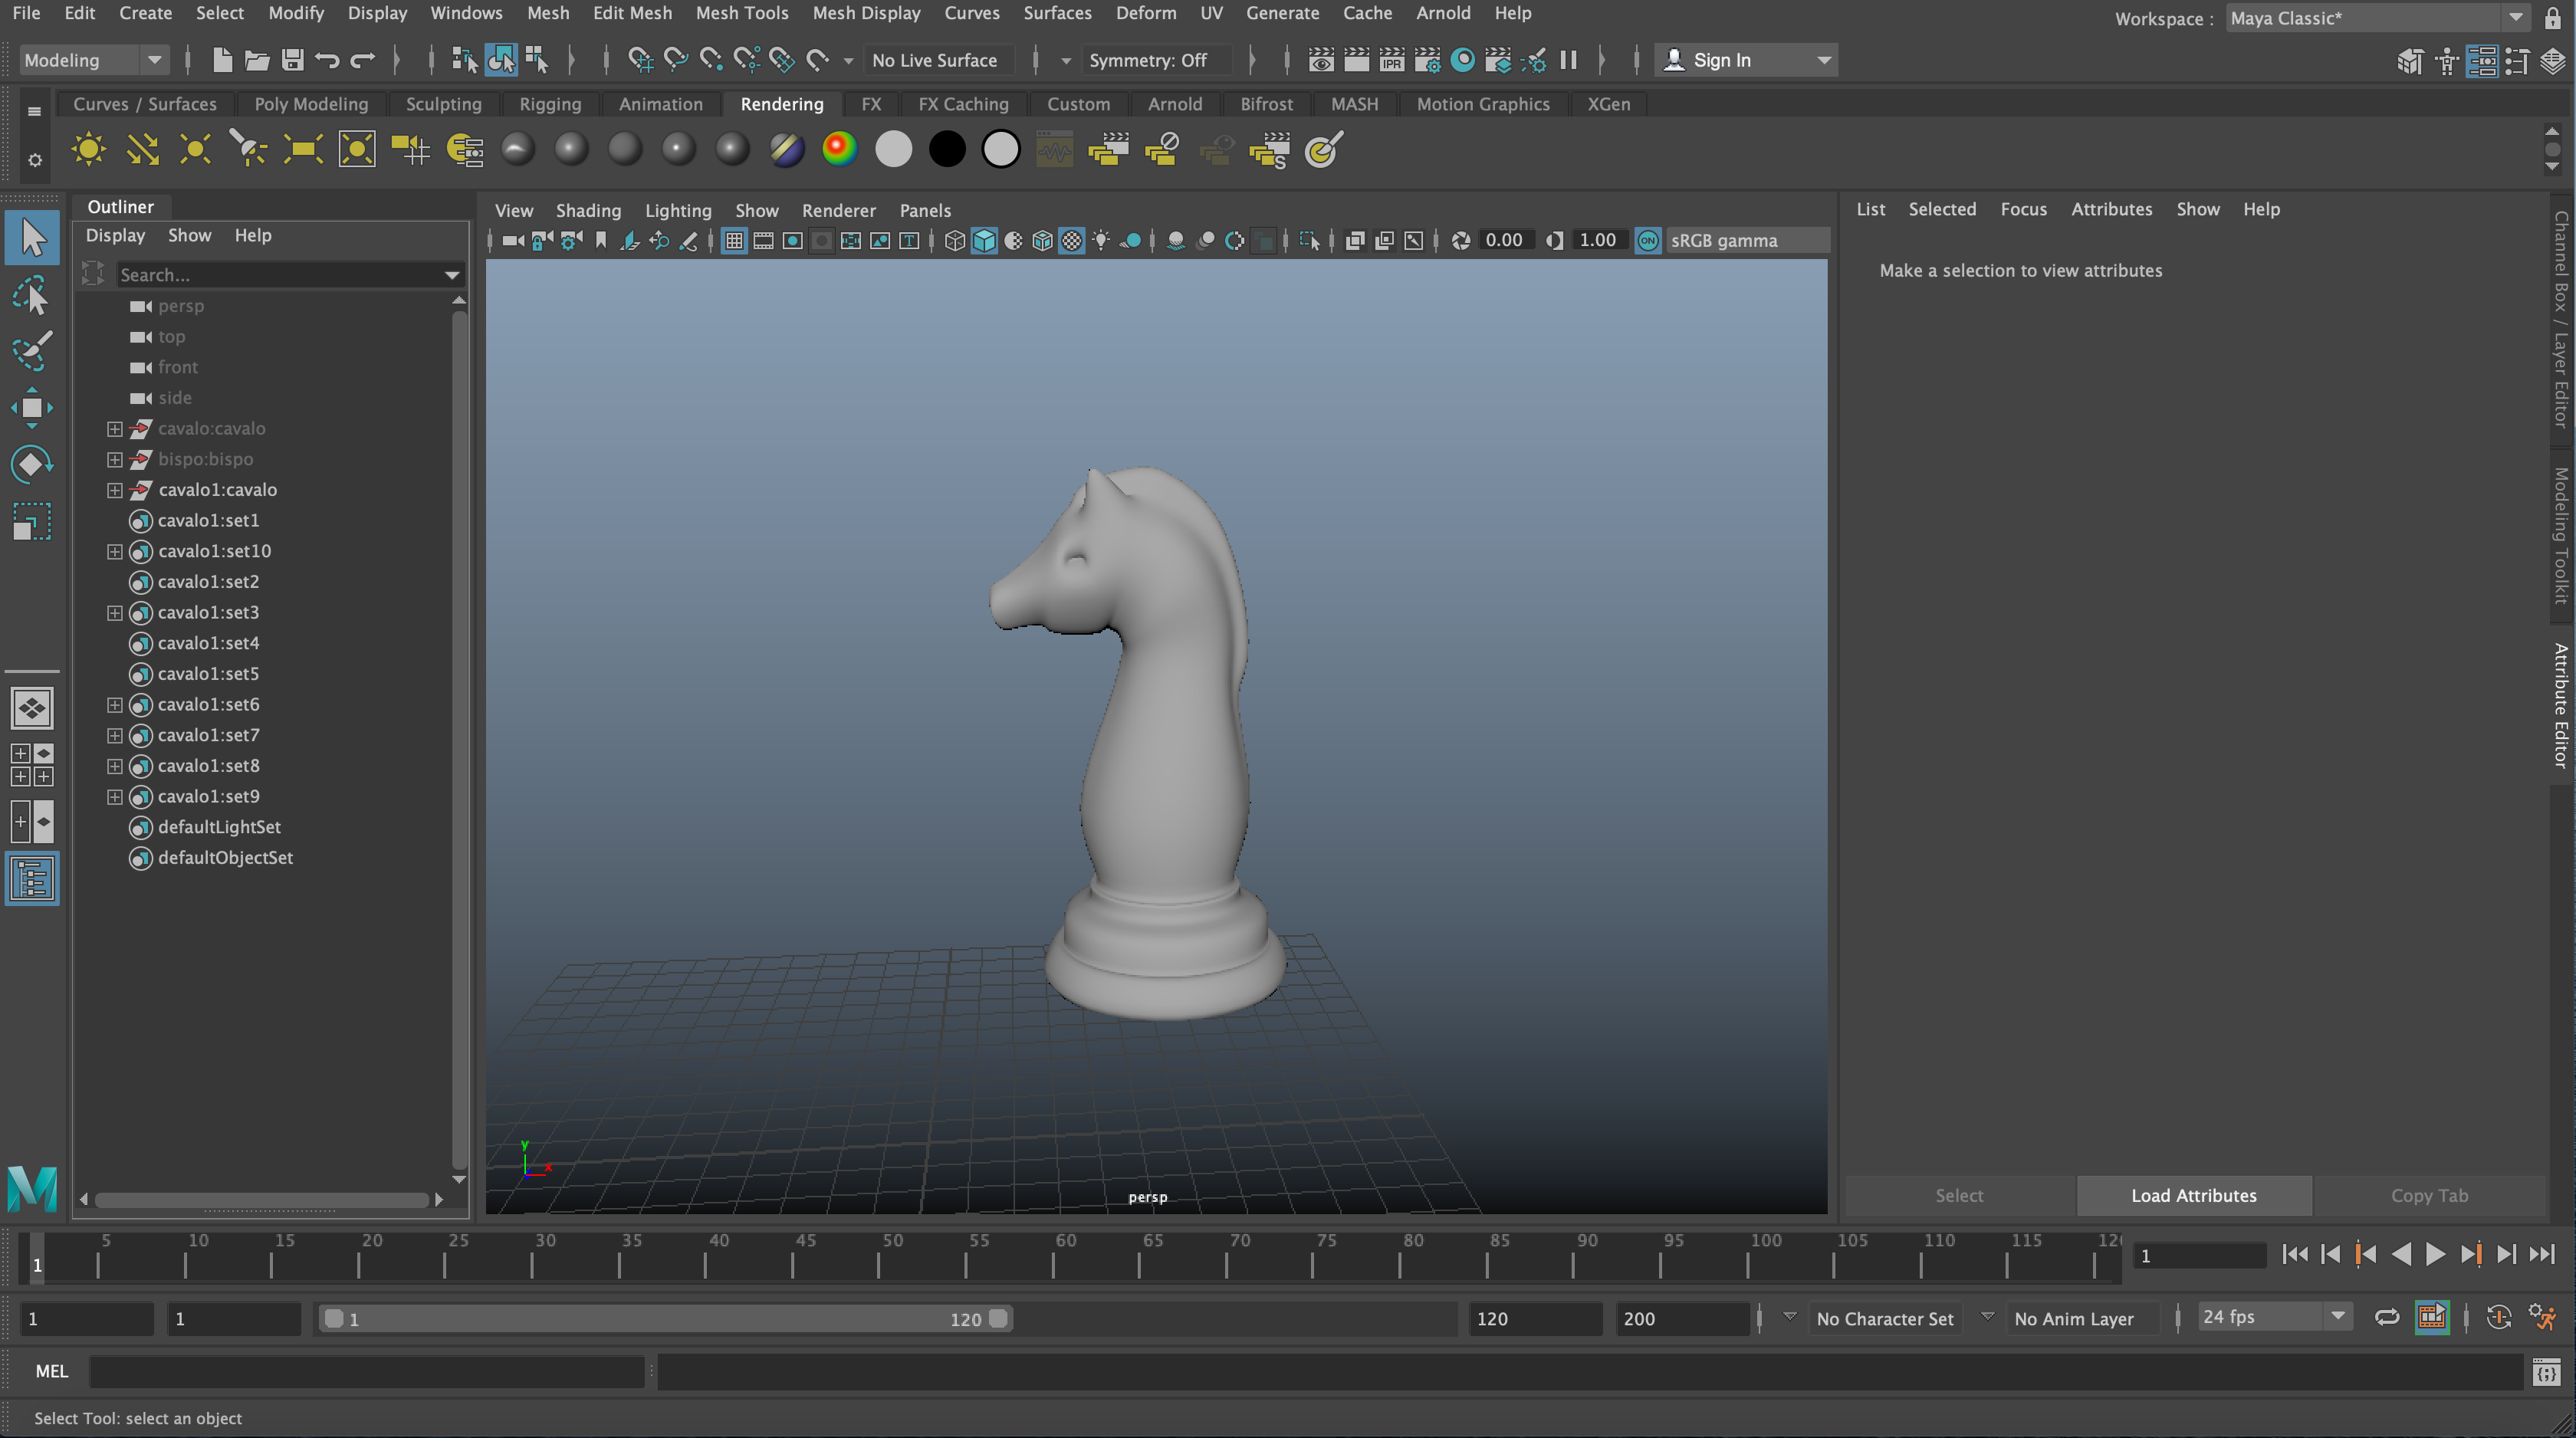Click the Lasso select tool
Viewport: 2576px width, 1438px height.
point(31,297)
